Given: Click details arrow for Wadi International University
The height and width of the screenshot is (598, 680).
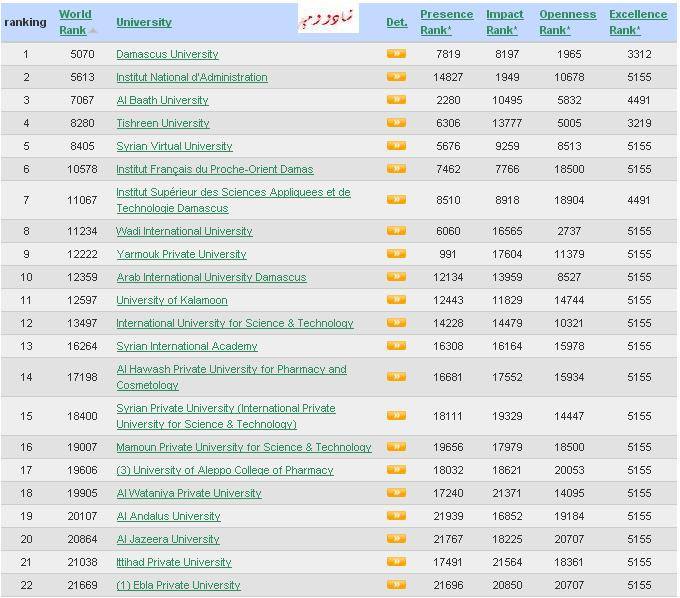Looking at the screenshot, I should (396, 231).
